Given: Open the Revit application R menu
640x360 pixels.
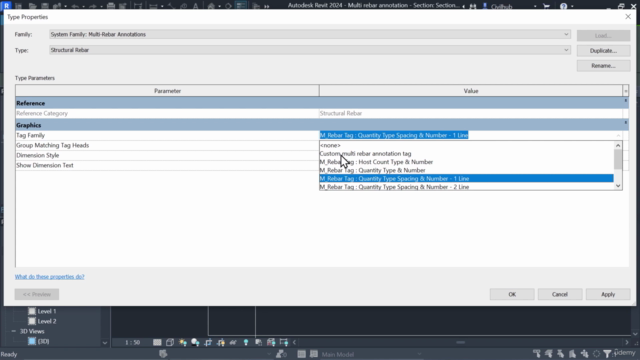Looking at the screenshot, I should point(7,6).
